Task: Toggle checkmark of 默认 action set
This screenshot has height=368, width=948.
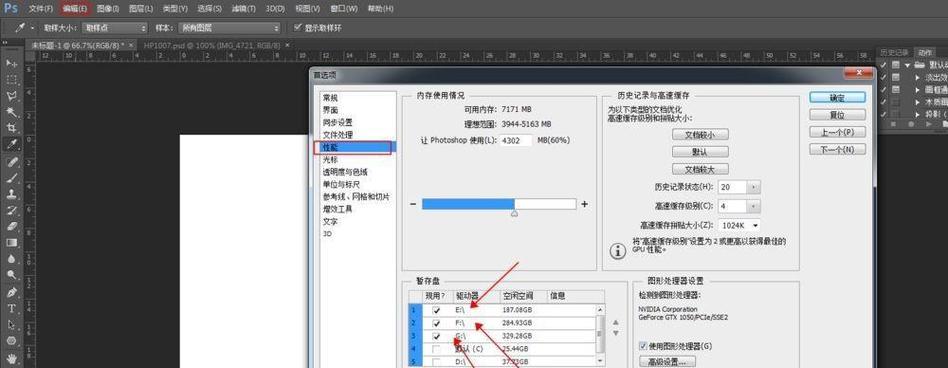Action: pyautogui.click(x=883, y=65)
